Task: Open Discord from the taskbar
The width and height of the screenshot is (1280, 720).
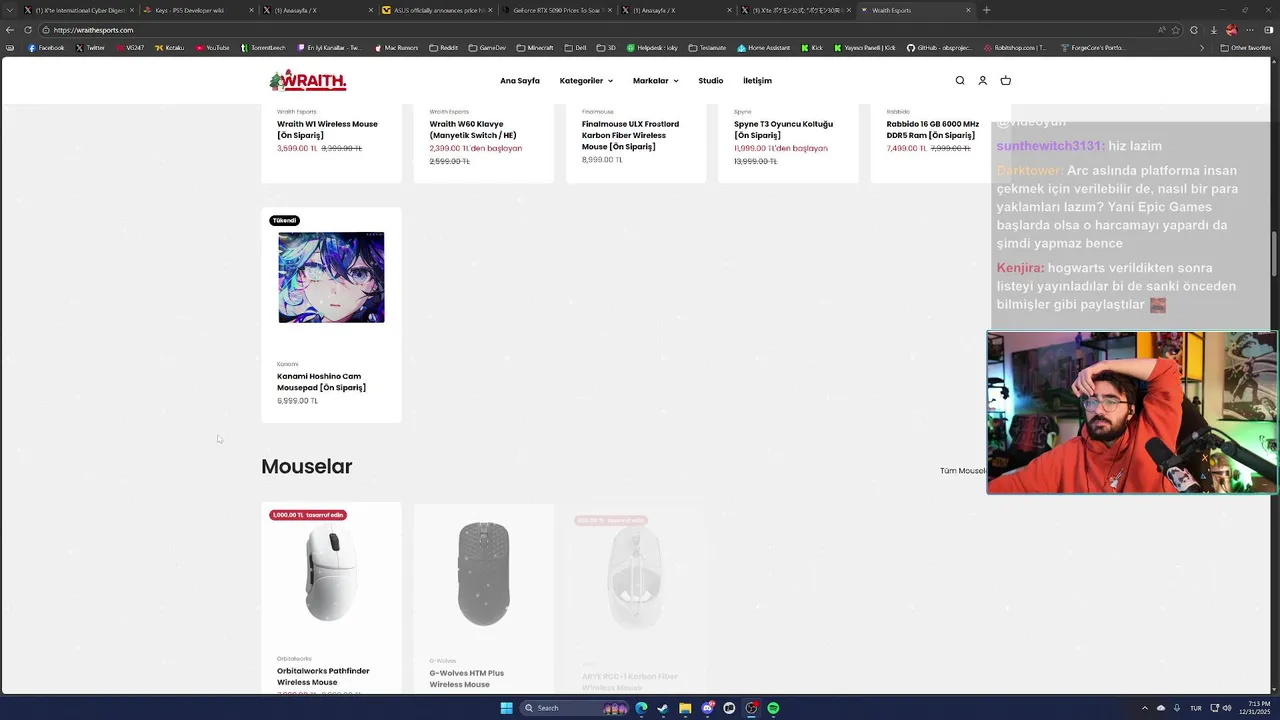Action: pos(707,708)
